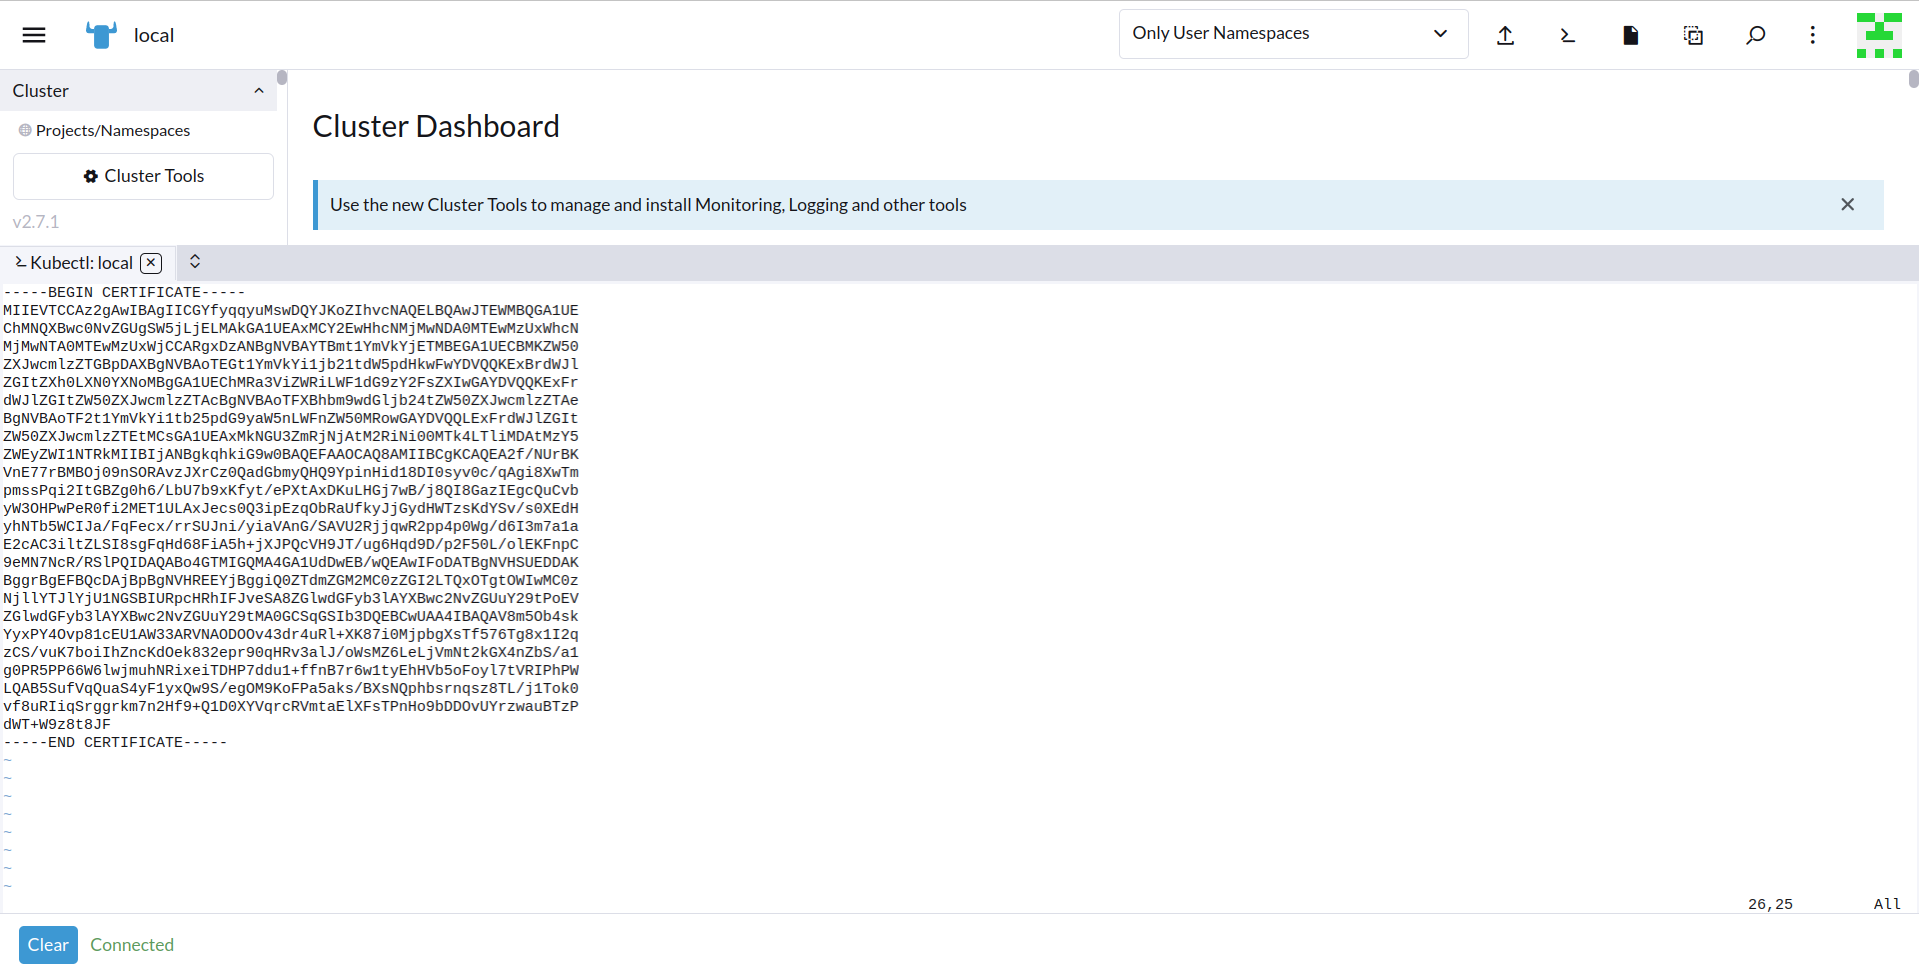Click the Rancher bull logo

[x=101, y=35]
